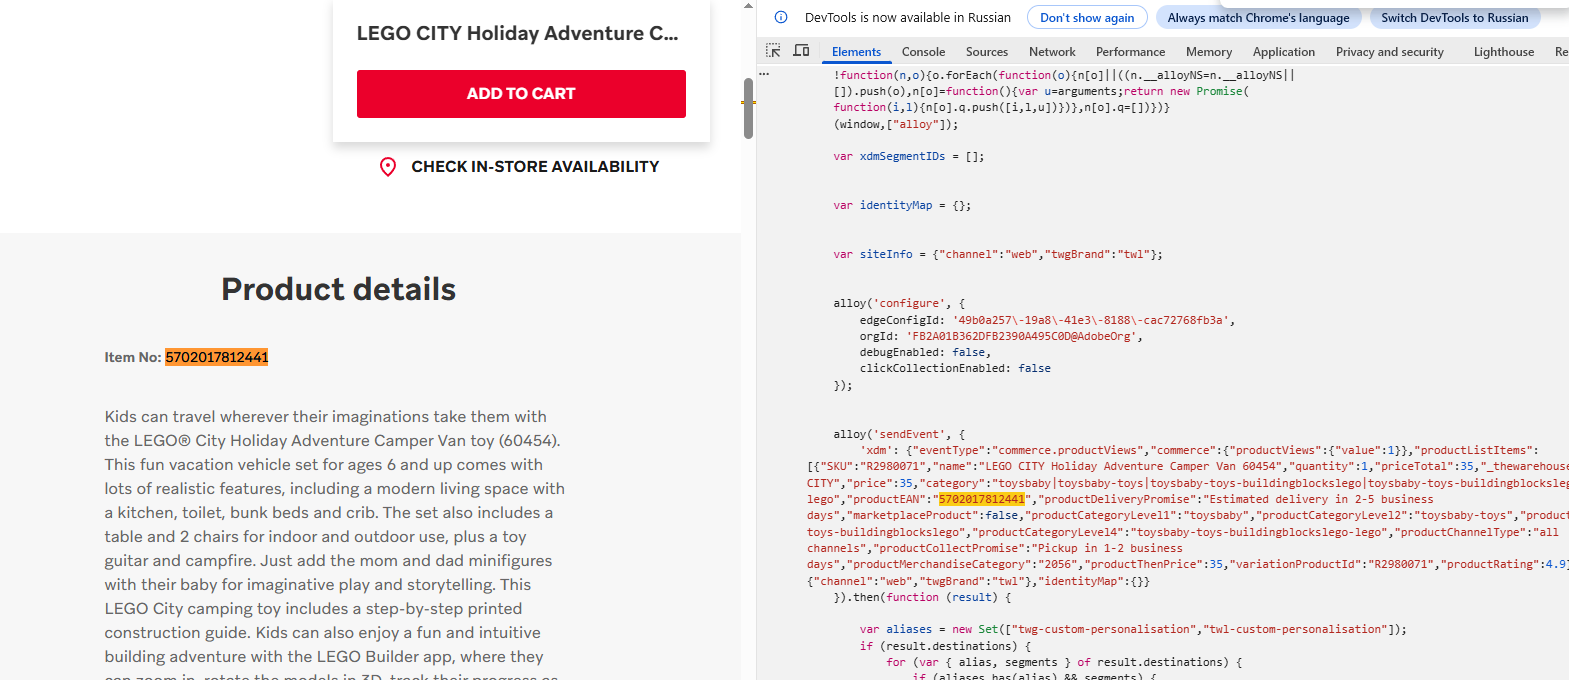Click the 'var siteInfo' code line
Viewport: 1569px width, 680px height.
click(x=998, y=255)
